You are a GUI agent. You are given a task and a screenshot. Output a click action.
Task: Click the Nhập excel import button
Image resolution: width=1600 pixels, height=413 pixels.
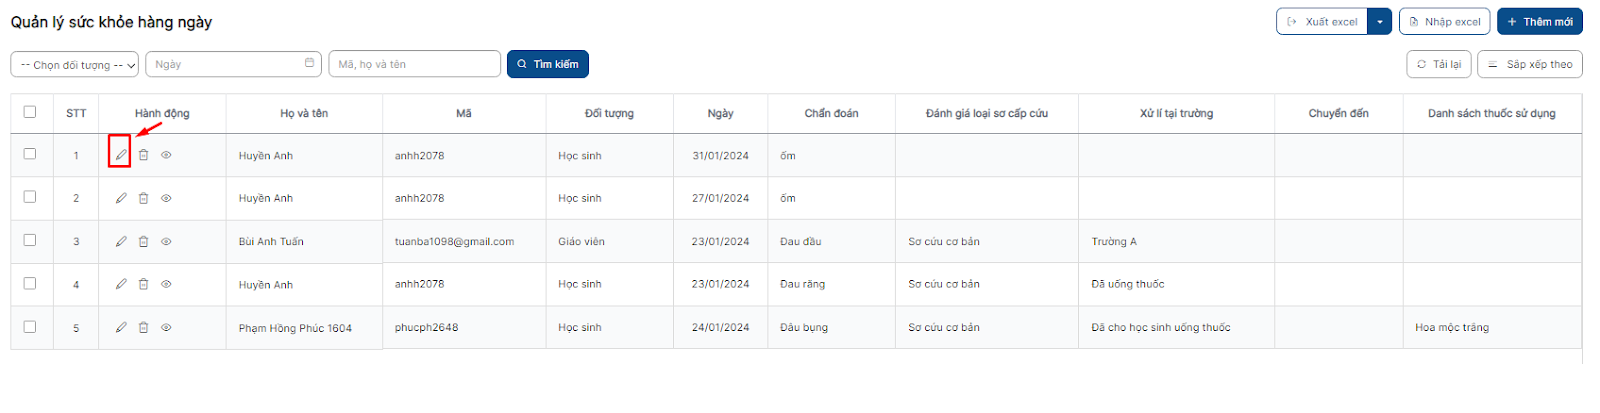(x=1444, y=22)
